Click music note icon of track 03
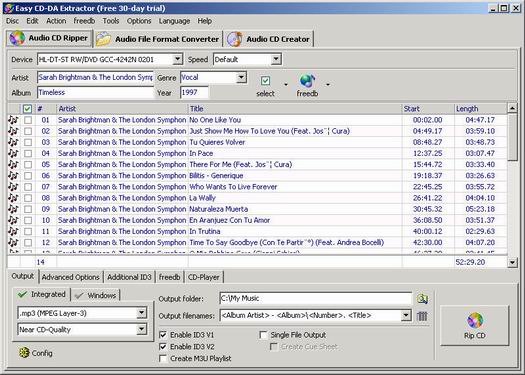Image resolution: width=525 pixels, height=375 pixels. [13, 142]
